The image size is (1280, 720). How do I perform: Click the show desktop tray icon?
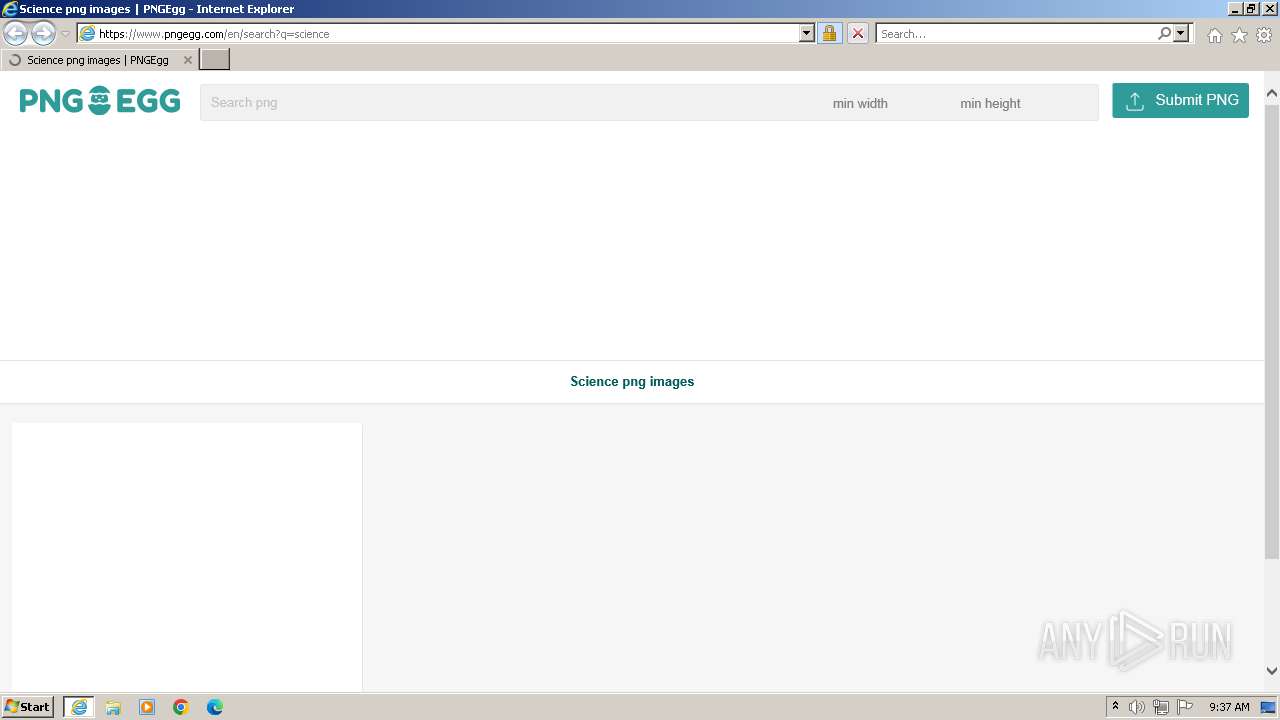1268,707
